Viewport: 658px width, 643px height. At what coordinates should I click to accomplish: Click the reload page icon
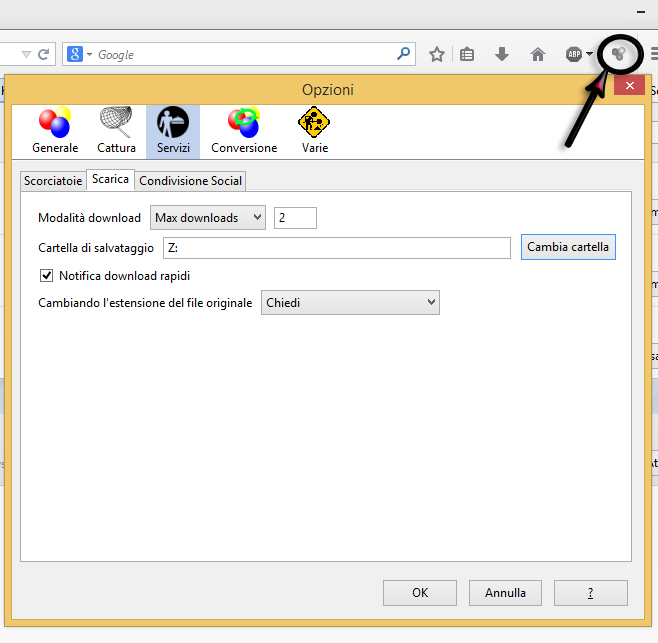click(x=44, y=54)
